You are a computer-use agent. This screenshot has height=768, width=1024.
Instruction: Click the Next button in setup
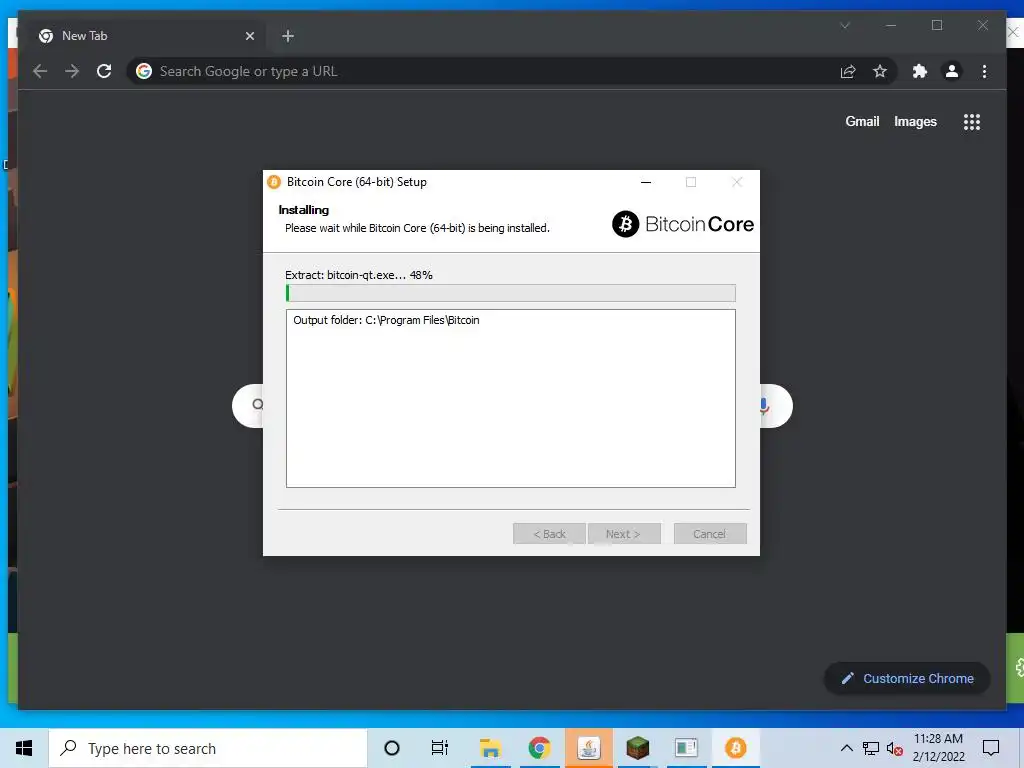[x=624, y=534]
